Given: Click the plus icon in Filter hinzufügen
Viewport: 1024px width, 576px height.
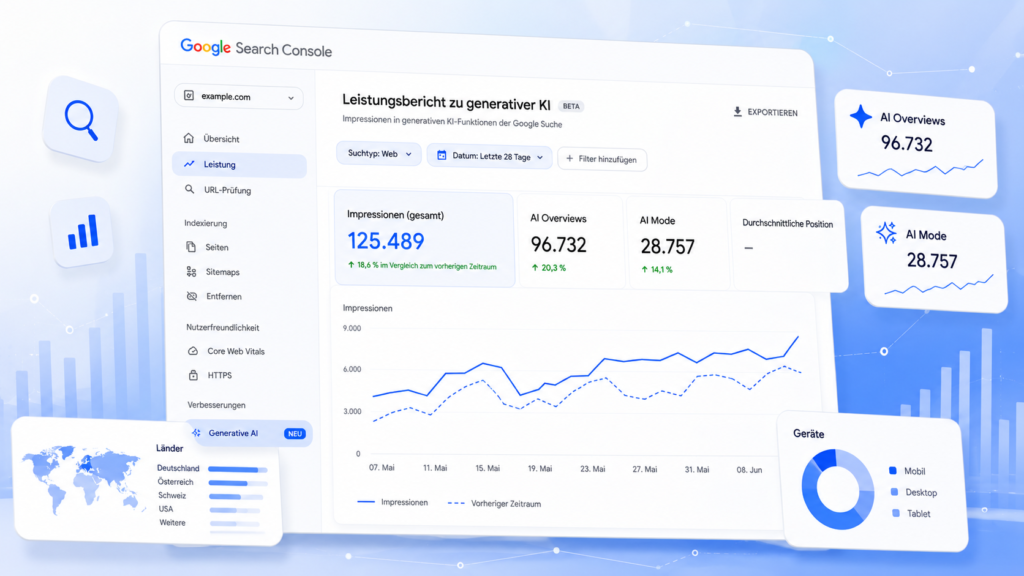Looking at the screenshot, I should click(x=569, y=159).
